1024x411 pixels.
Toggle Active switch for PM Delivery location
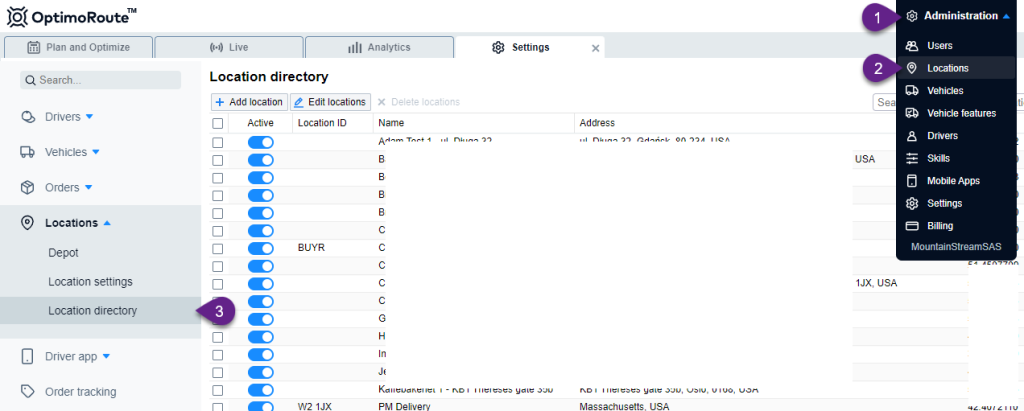[261, 406]
